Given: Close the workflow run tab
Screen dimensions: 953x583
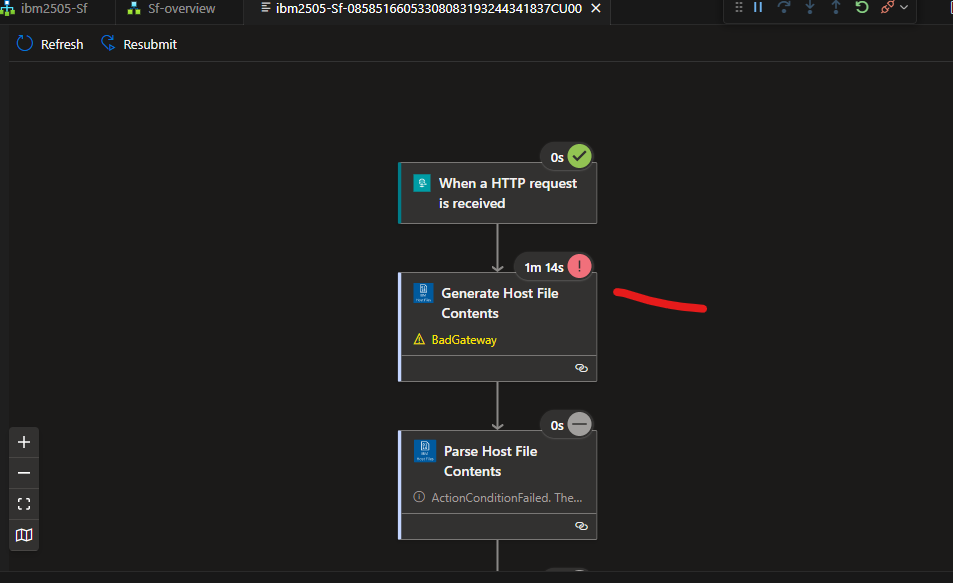Looking at the screenshot, I should 595,8.
